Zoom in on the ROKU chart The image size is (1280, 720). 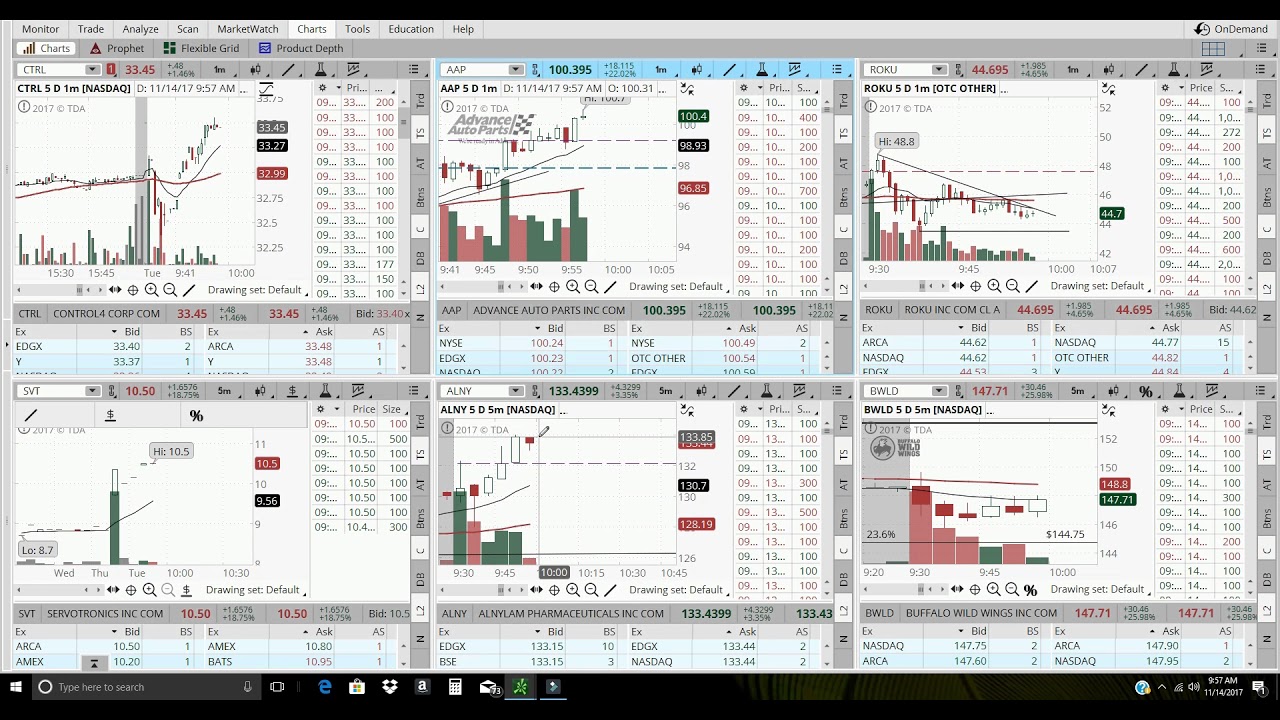(993, 286)
